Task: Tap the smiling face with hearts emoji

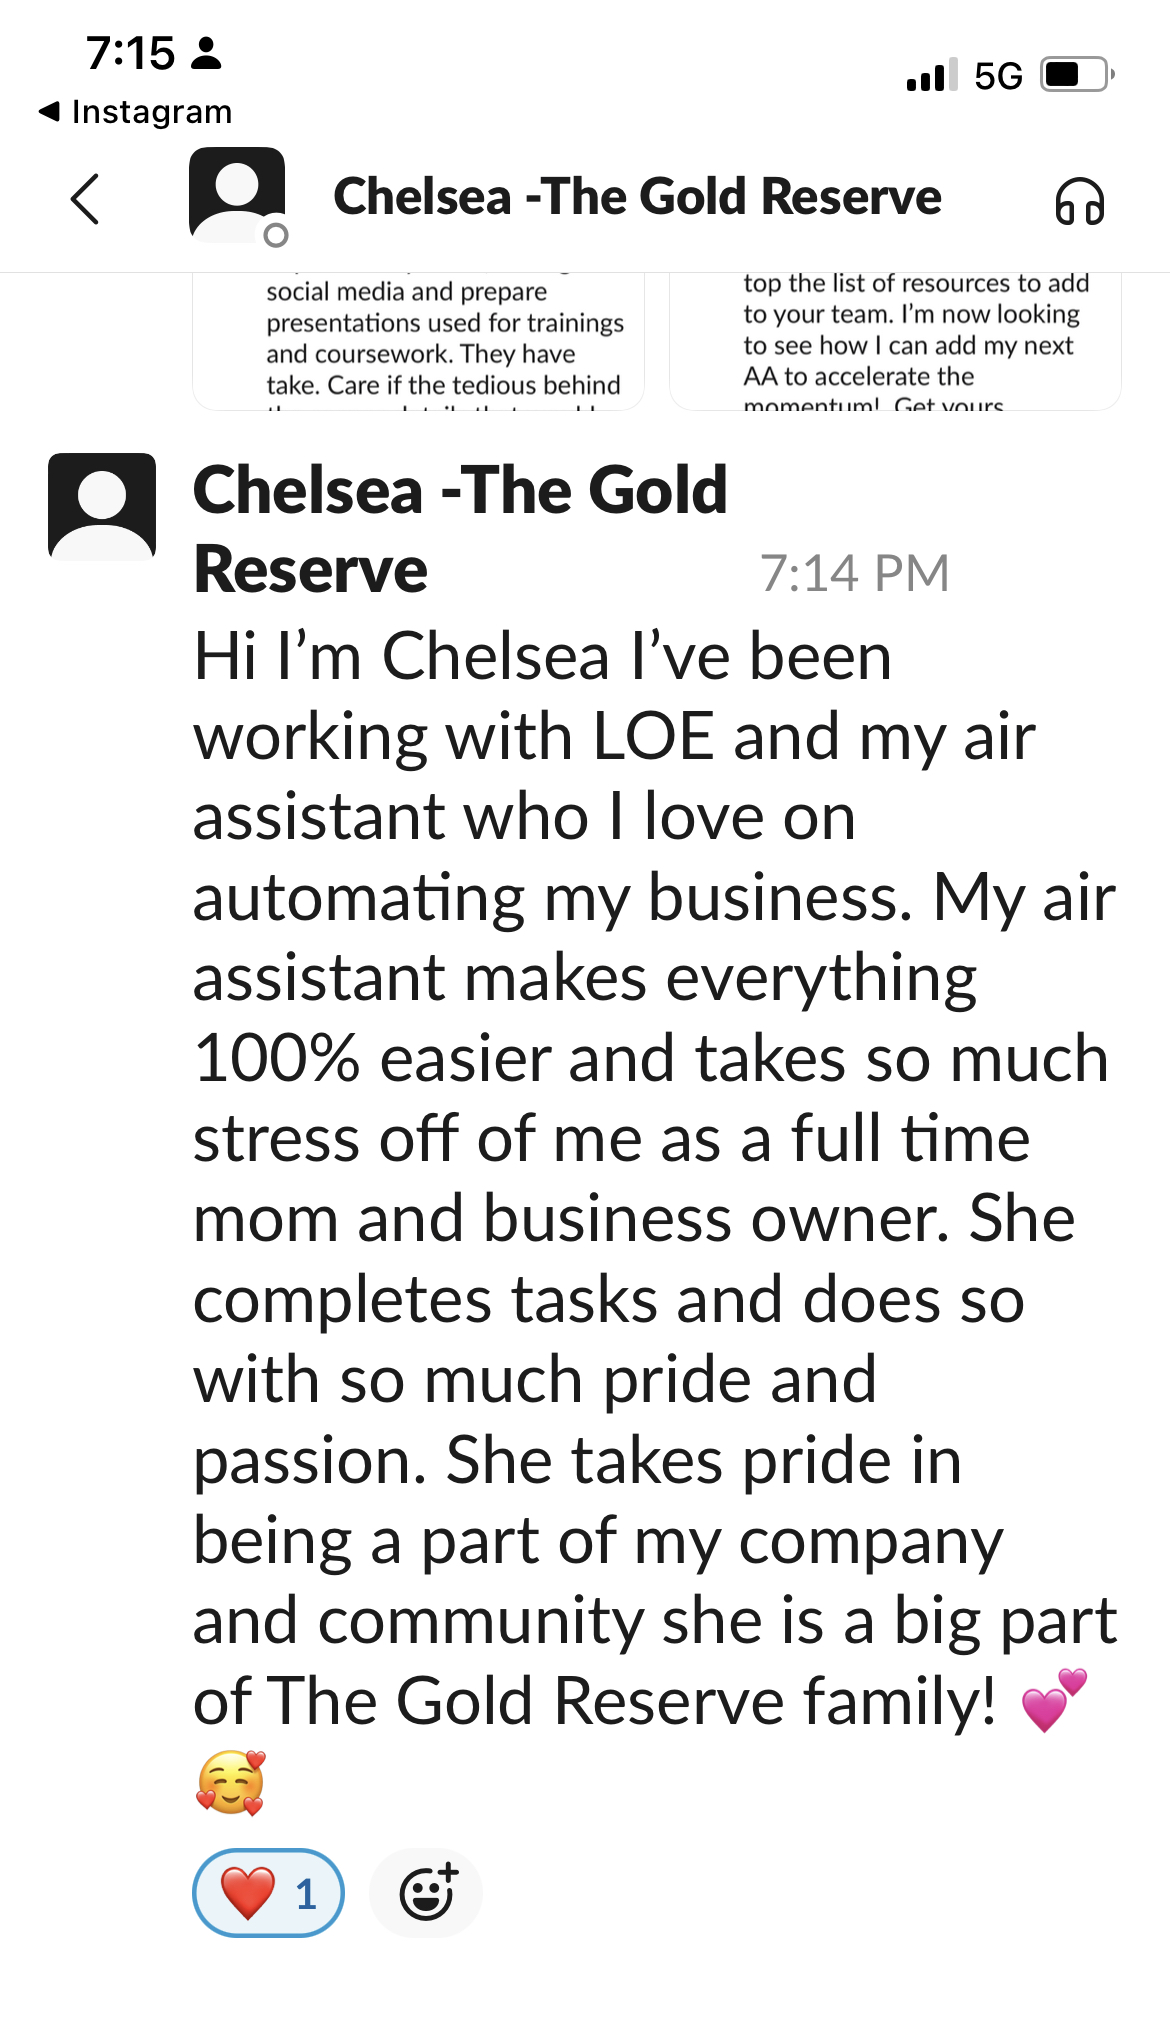Action: (x=231, y=1782)
